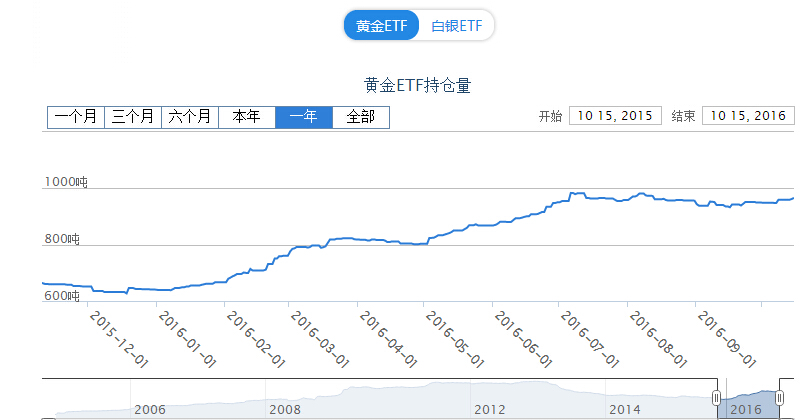Switch to the 白银ETF tab
Image resolution: width=801 pixels, height=420 pixels.
pos(457,26)
